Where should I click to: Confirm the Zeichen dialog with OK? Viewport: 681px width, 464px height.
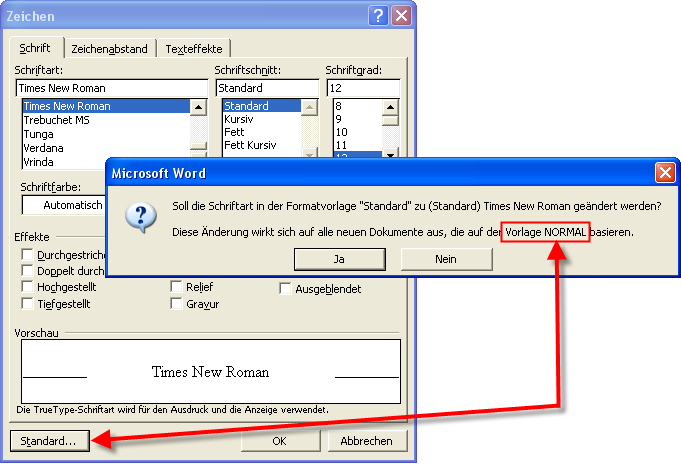[280, 441]
